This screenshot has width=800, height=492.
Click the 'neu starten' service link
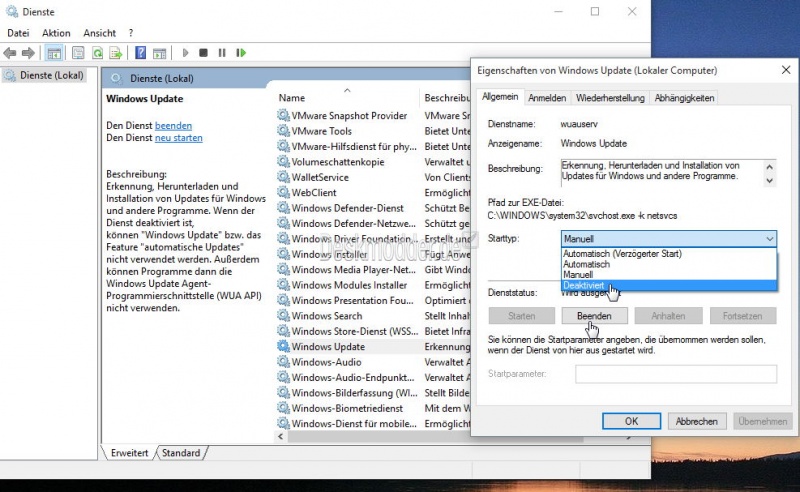[179, 138]
